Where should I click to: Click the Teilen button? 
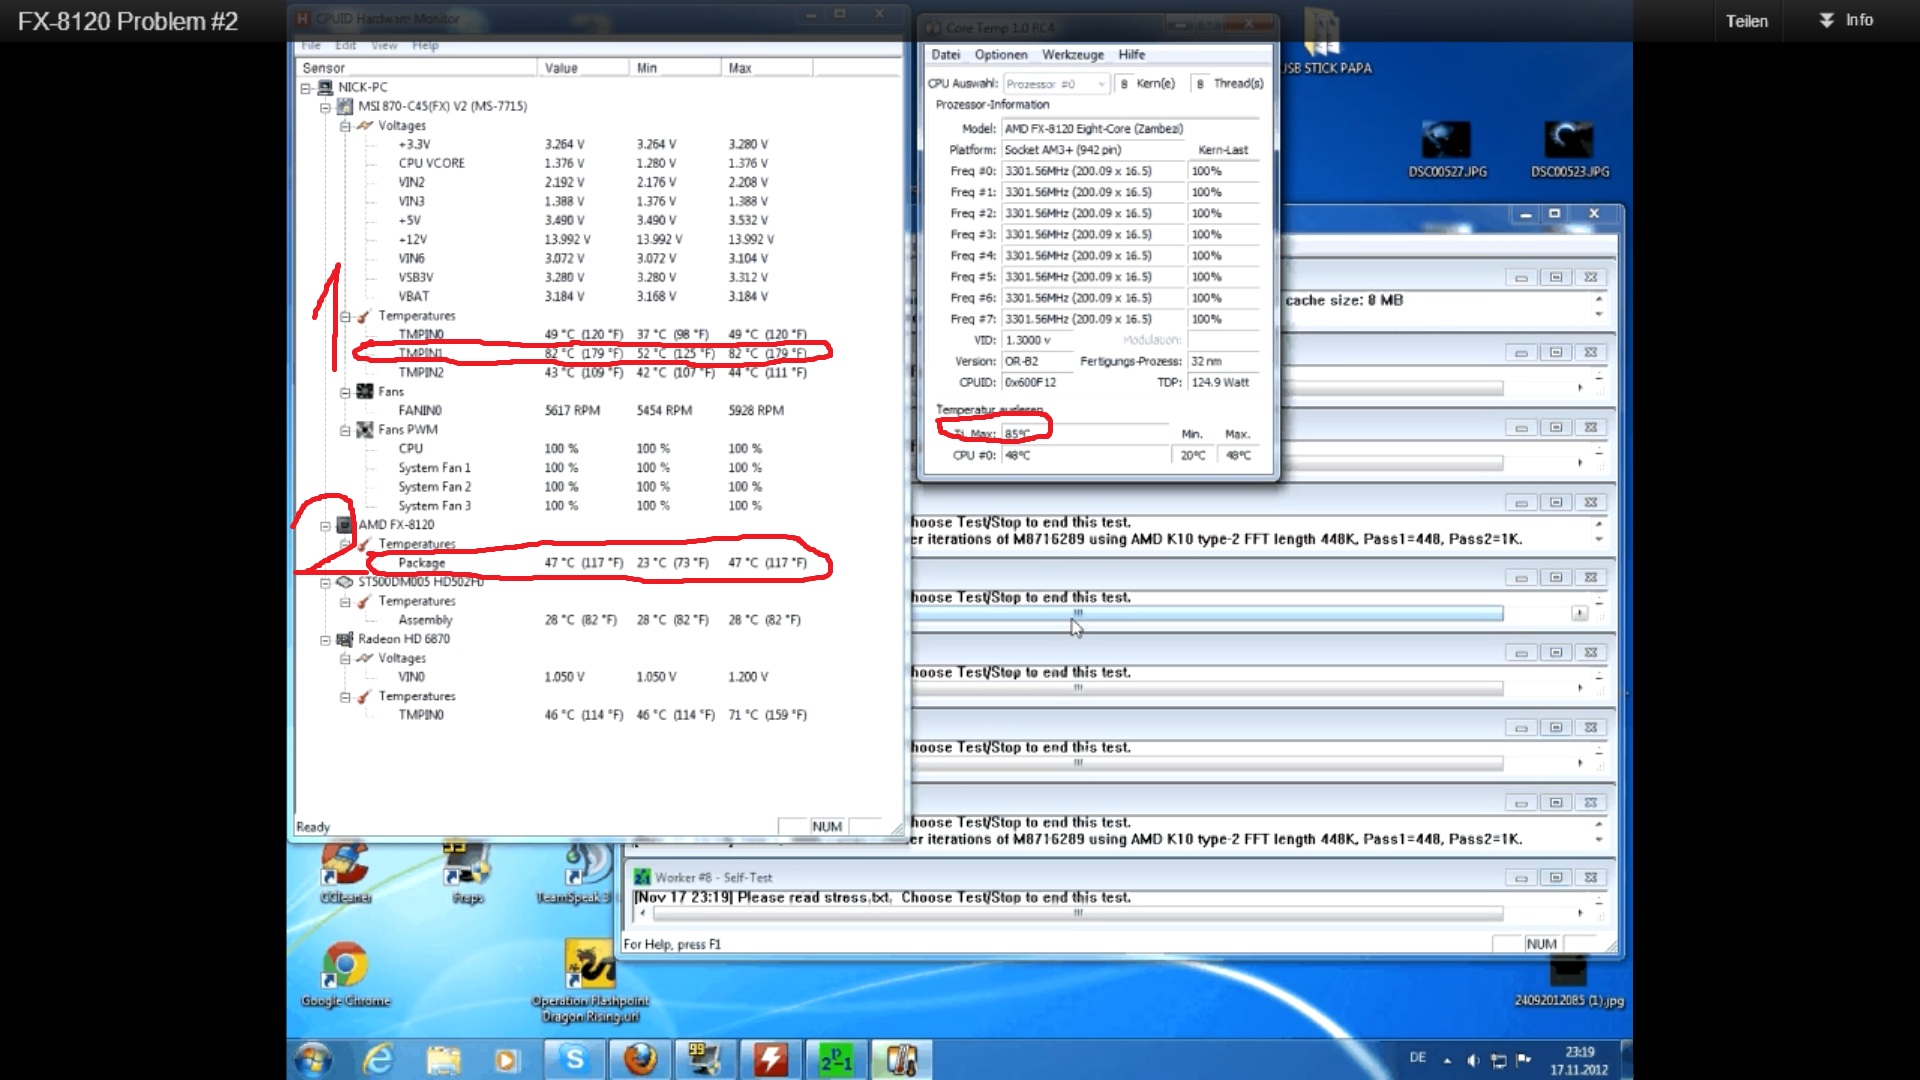click(x=1746, y=21)
